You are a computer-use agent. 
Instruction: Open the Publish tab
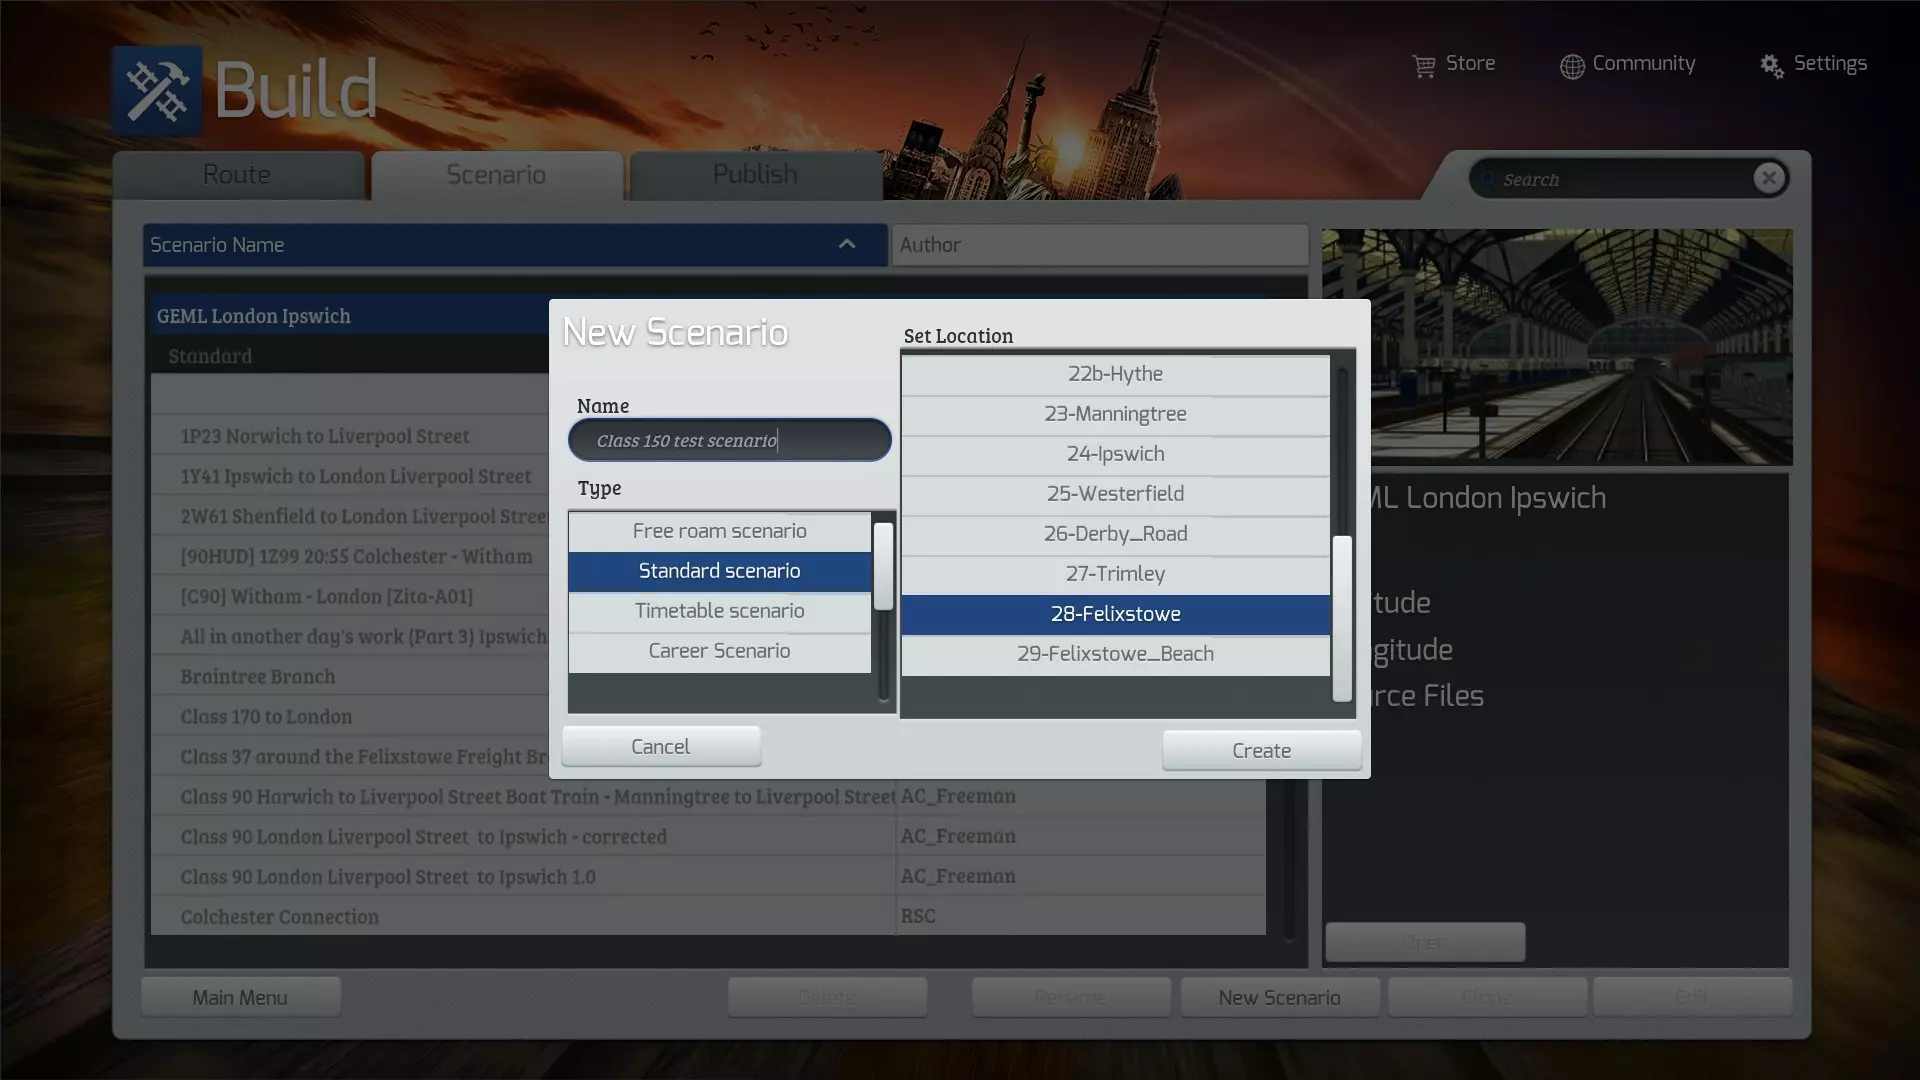coord(755,175)
